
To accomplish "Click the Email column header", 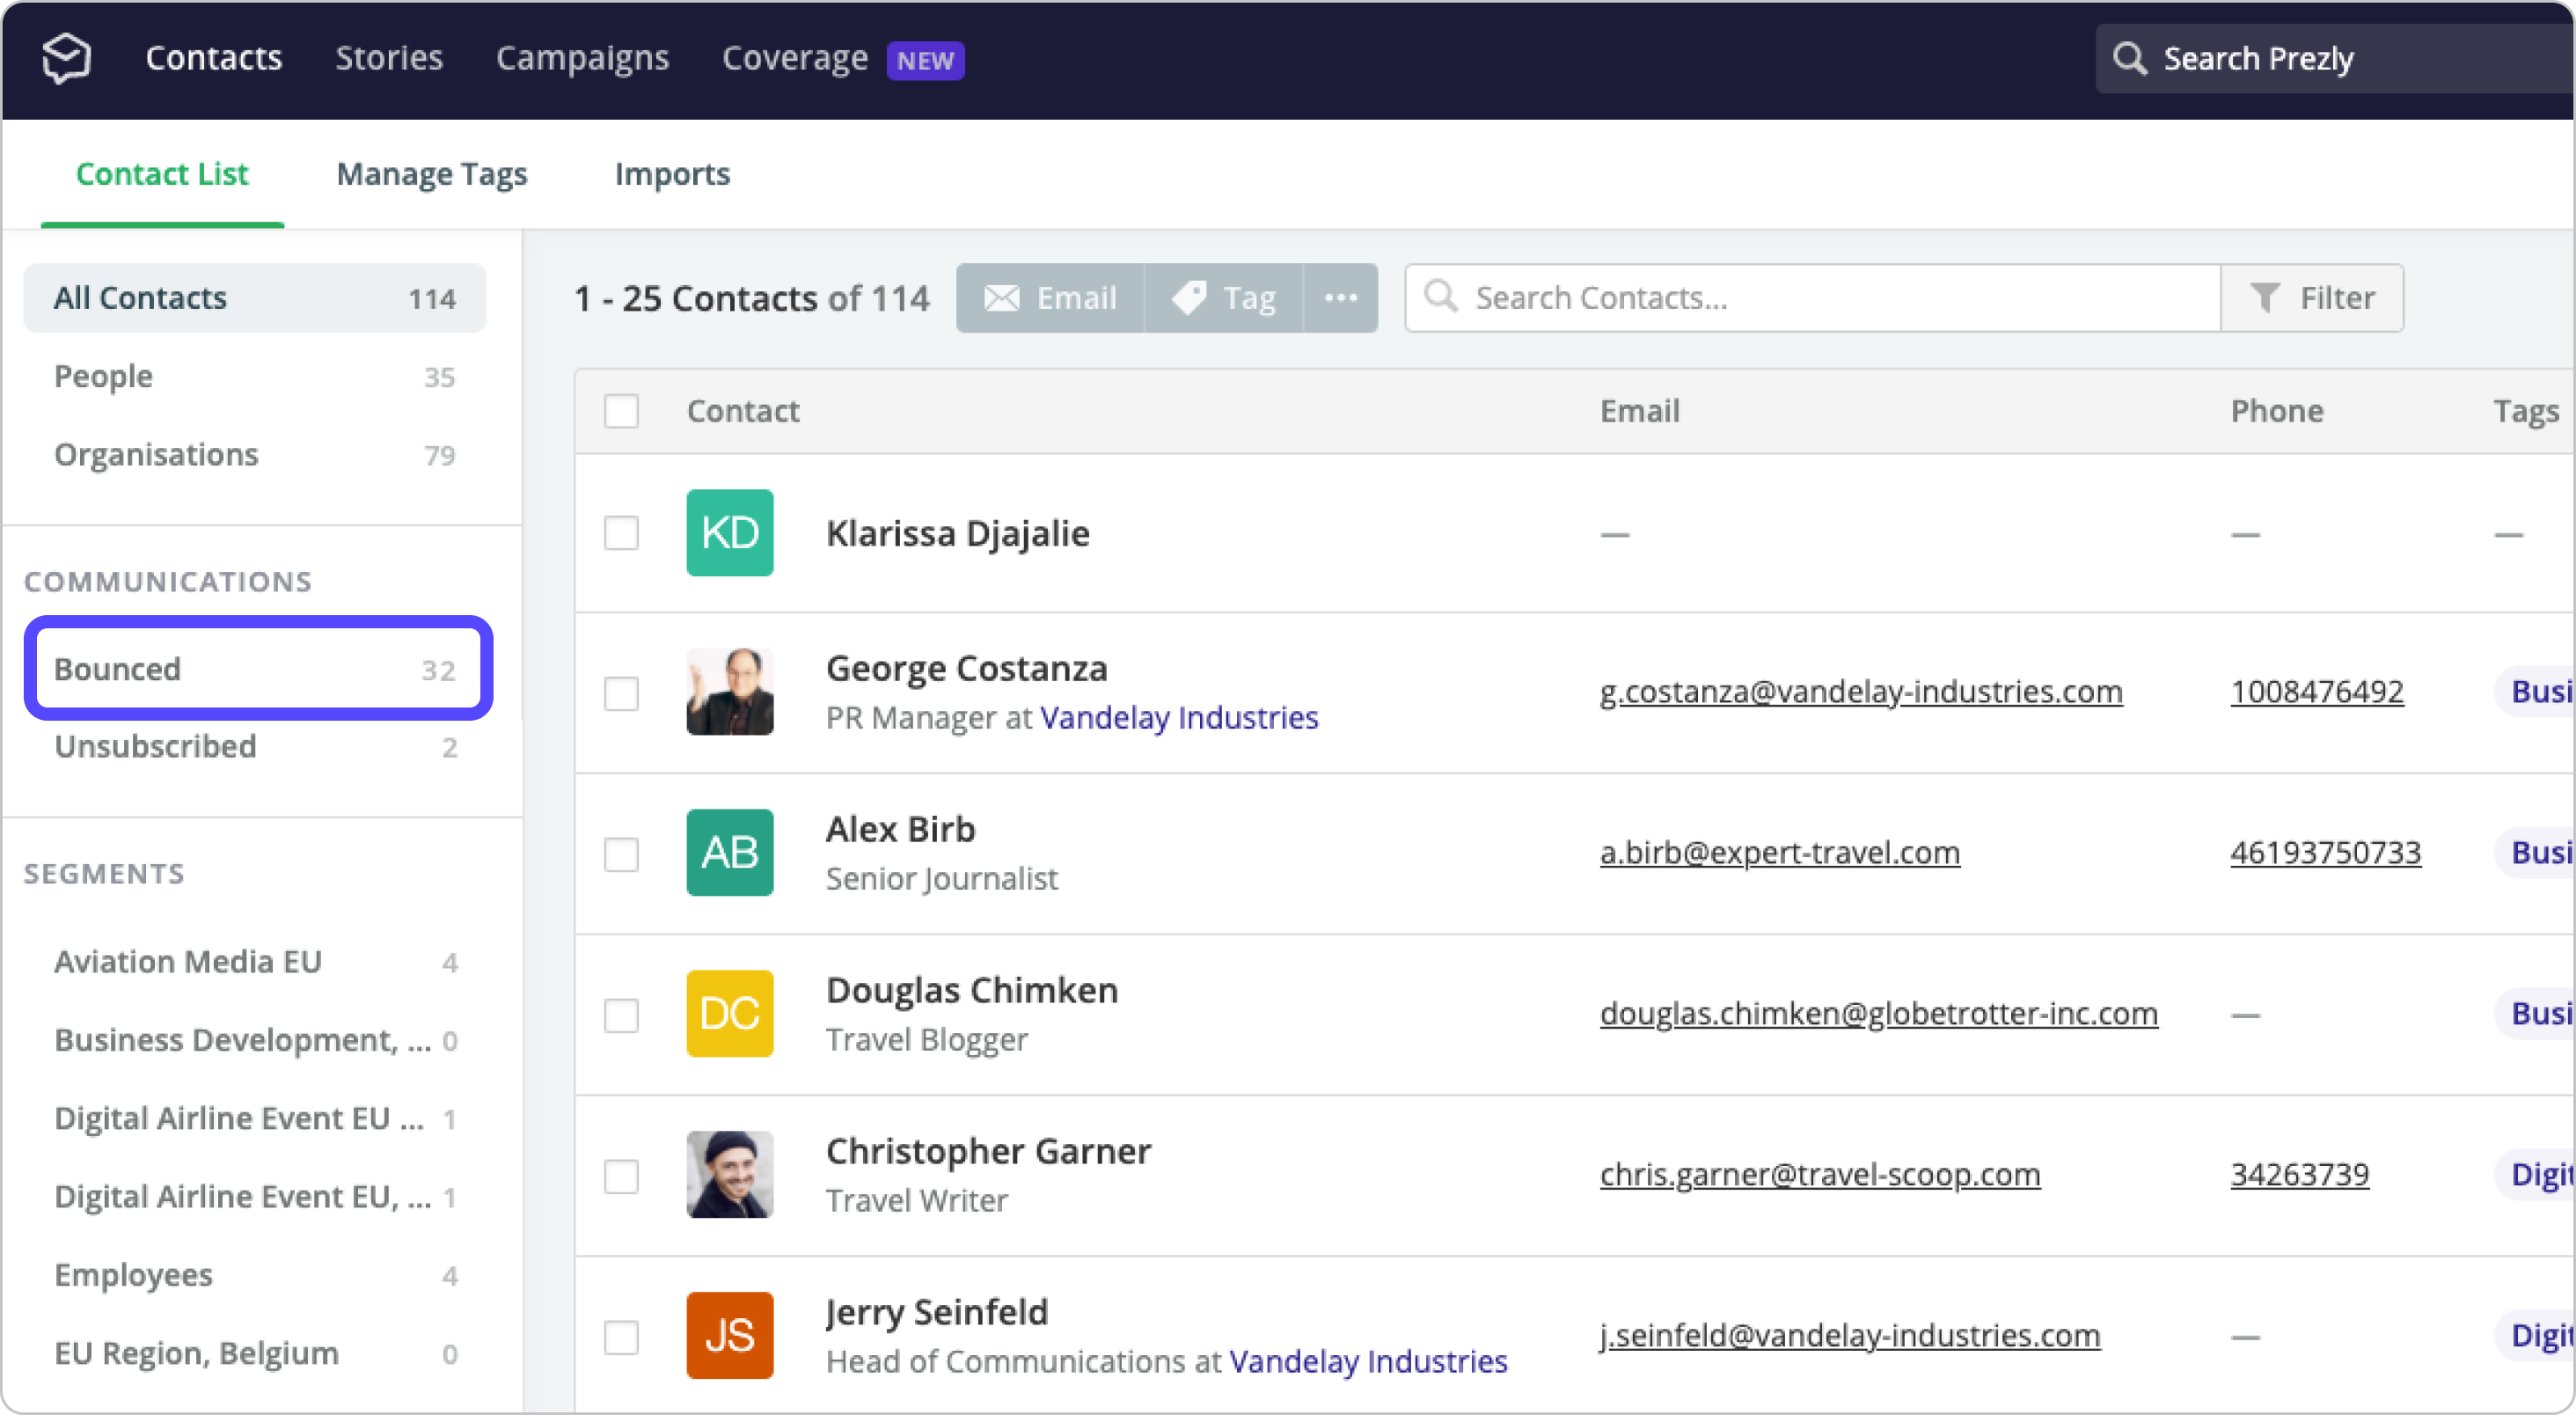I will [1640, 411].
